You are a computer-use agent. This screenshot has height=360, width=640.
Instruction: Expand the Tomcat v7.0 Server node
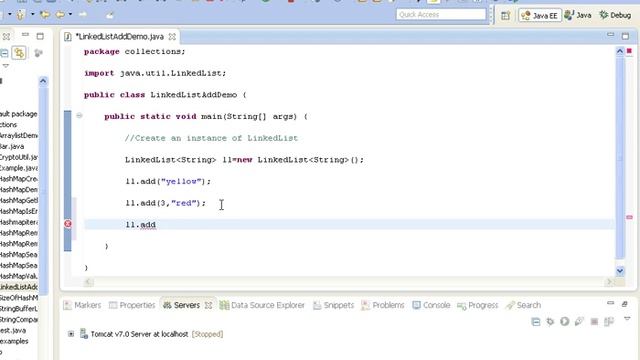click(x=71, y=334)
